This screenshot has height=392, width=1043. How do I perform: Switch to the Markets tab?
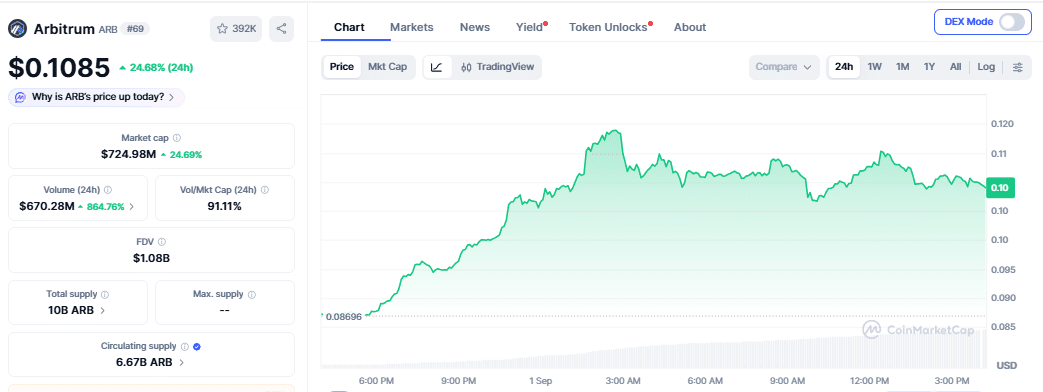(x=412, y=27)
